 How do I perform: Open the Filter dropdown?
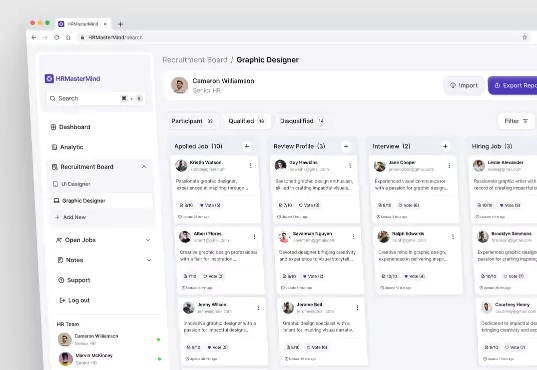pos(516,121)
